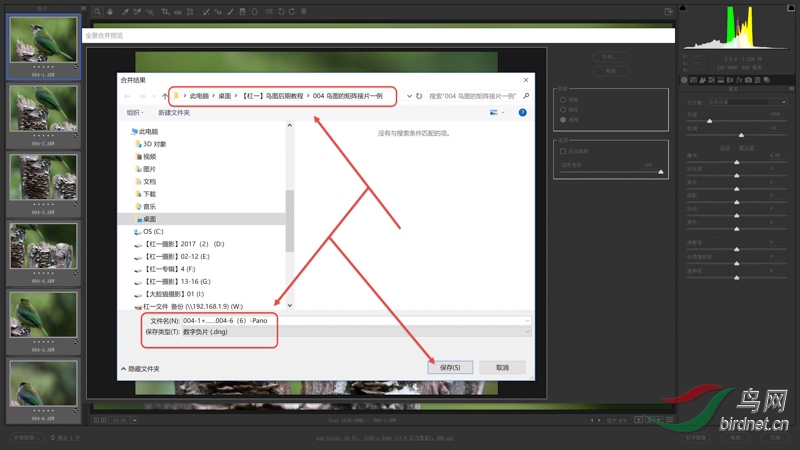The image size is (800, 450).
Task: Click the 边界变形 boundary warp slider handle
Action: click(x=661, y=172)
